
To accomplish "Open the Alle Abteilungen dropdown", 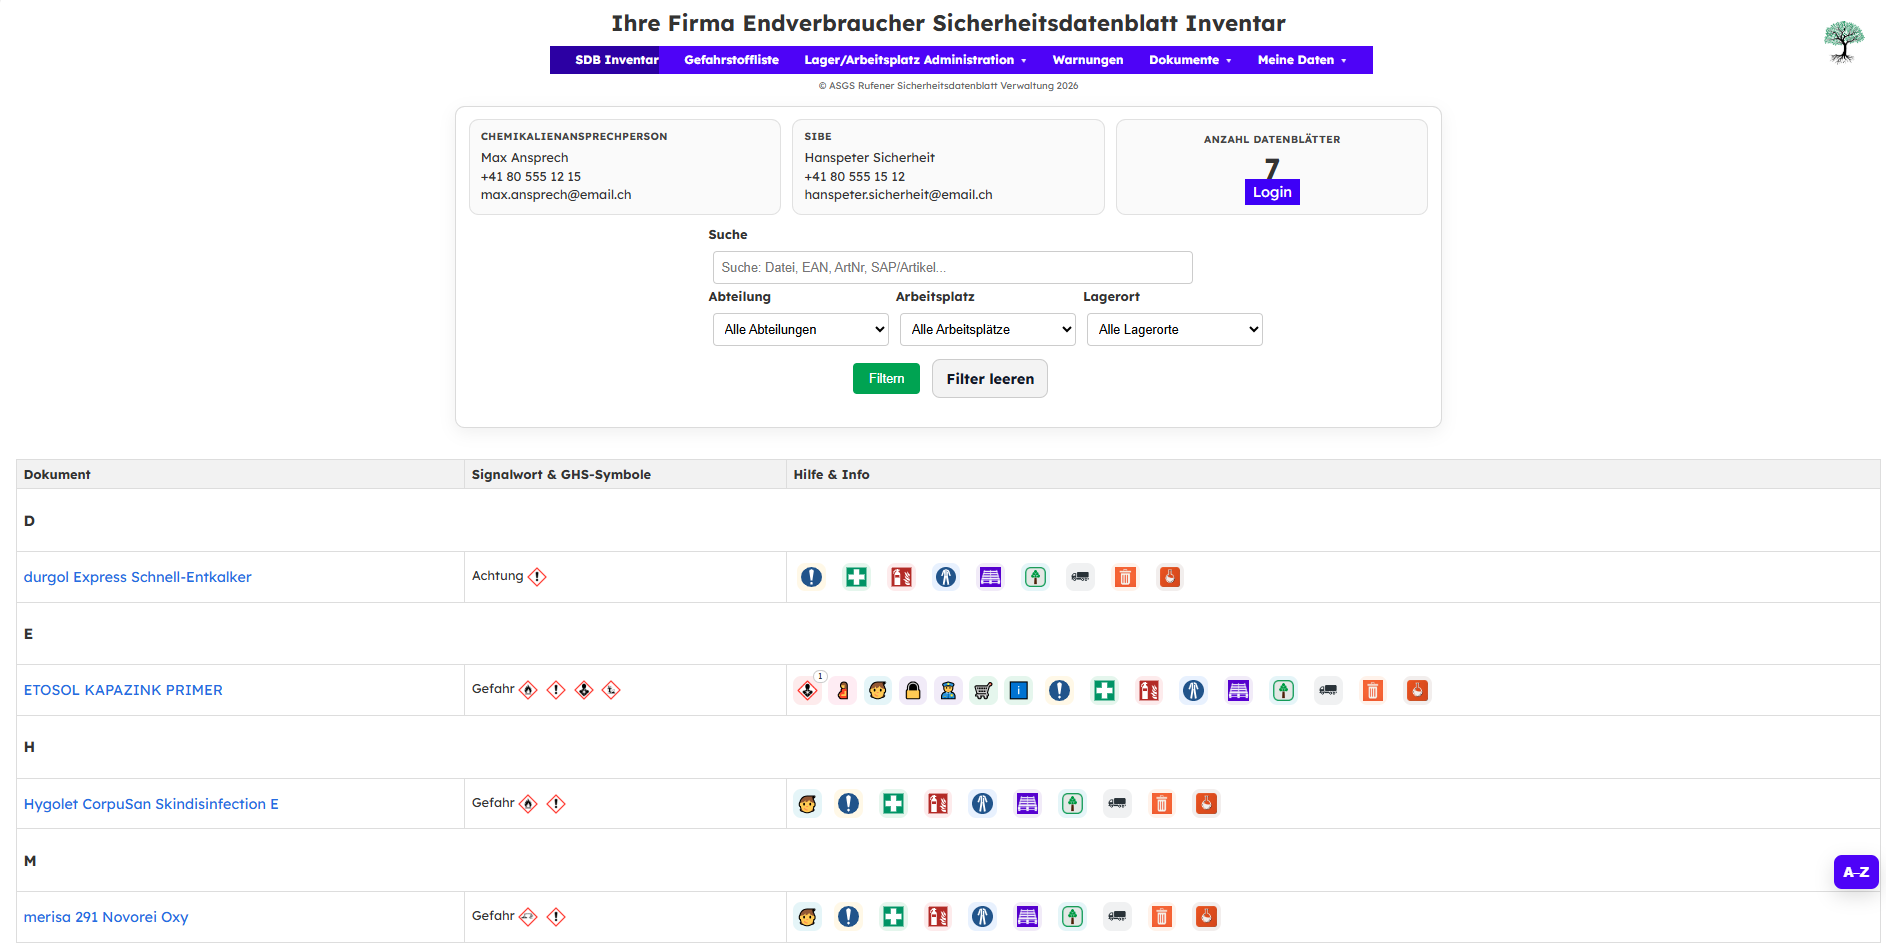I will pos(801,330).
